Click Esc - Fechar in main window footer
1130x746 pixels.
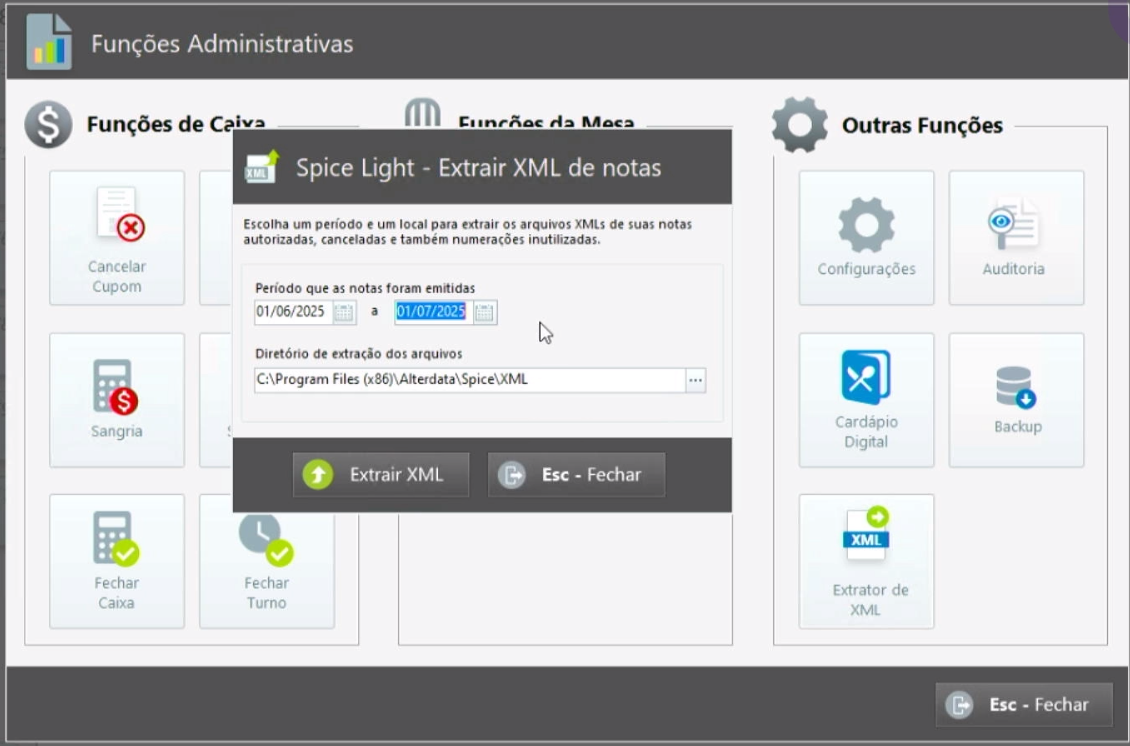pyautogui.click(x=1024, y=704)
